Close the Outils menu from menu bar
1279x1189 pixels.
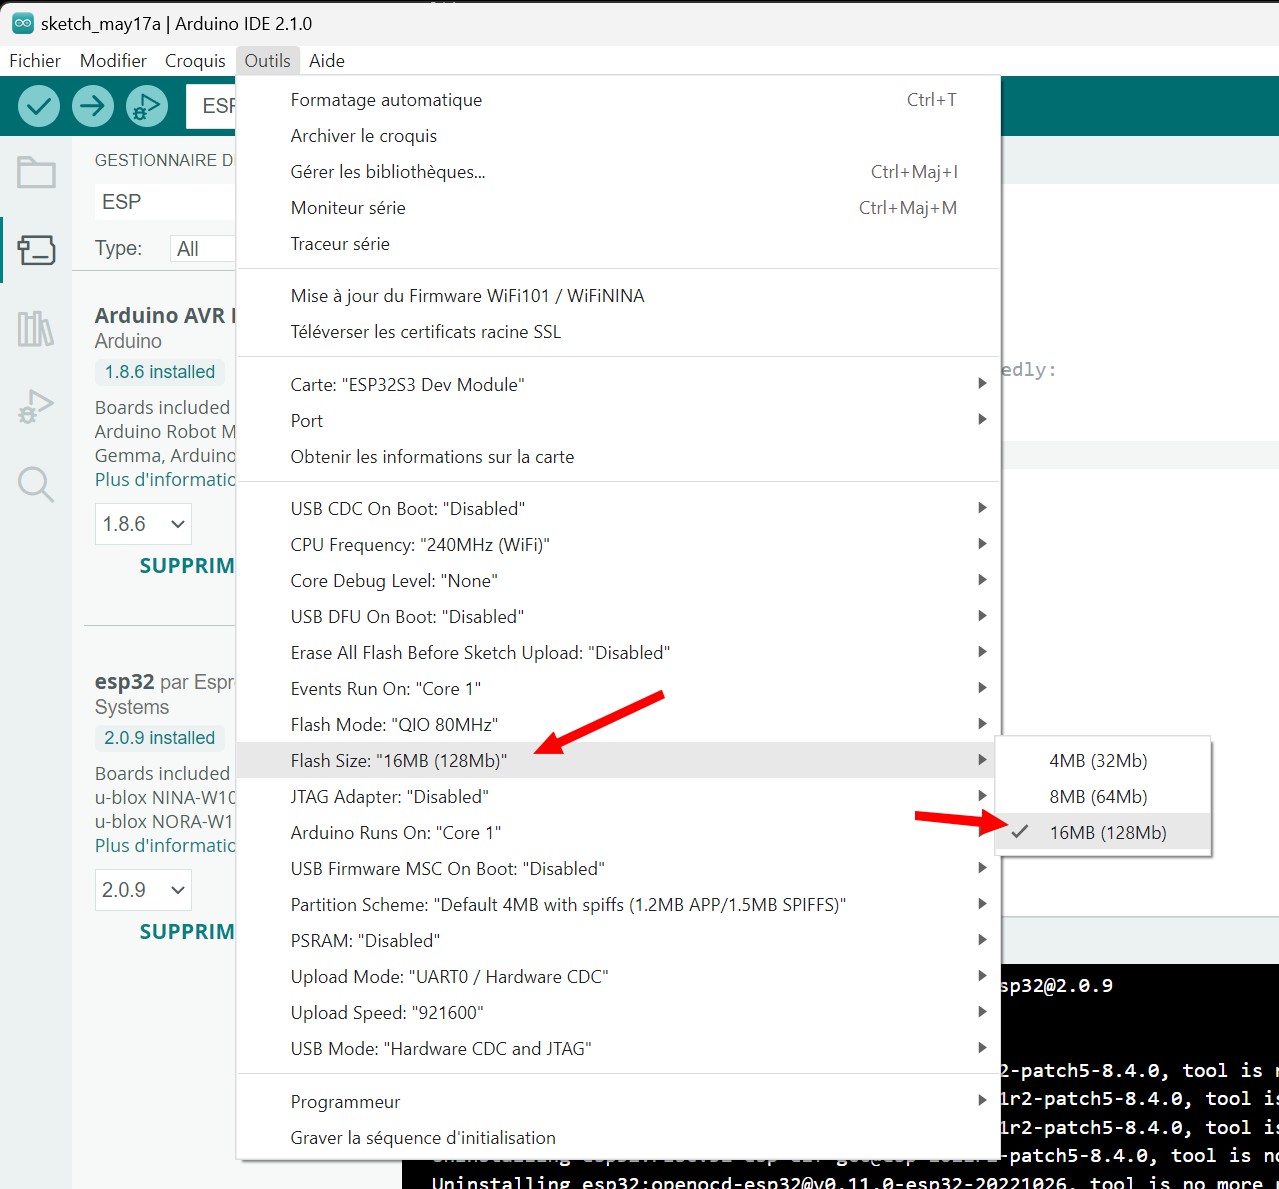tap(268, 61)
